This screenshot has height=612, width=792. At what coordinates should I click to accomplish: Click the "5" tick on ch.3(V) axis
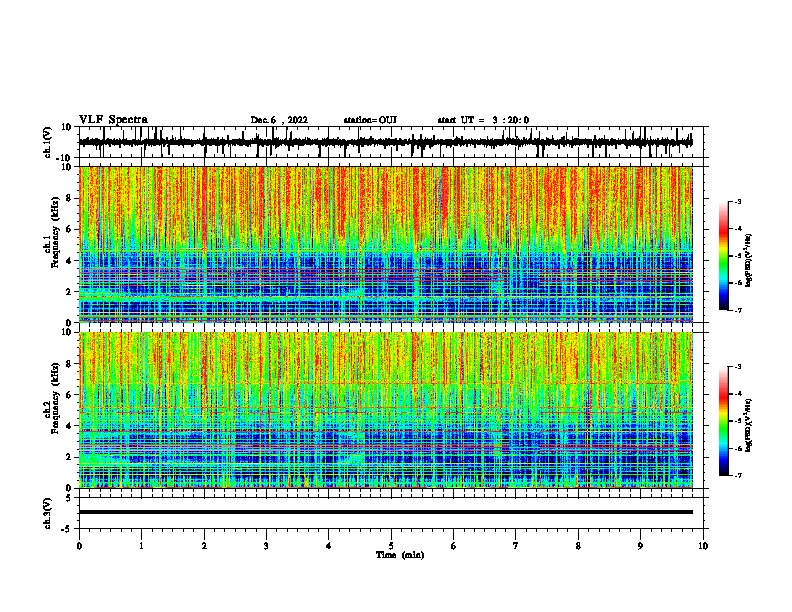70,498
